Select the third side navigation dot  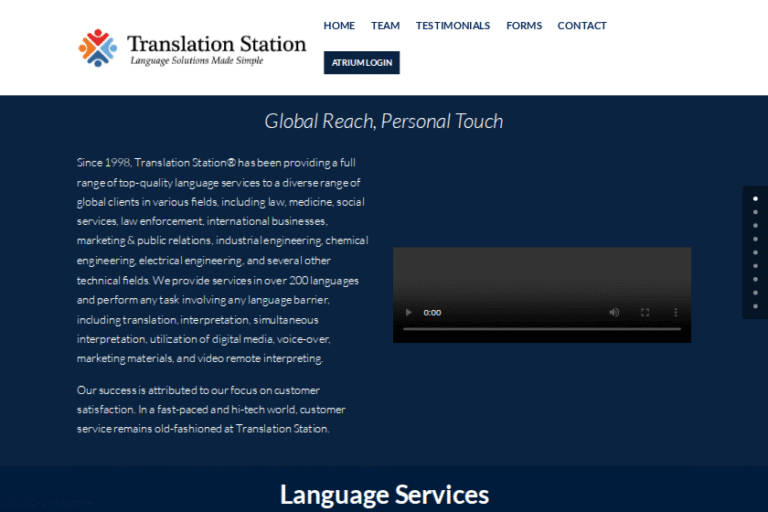pos(755,226)
